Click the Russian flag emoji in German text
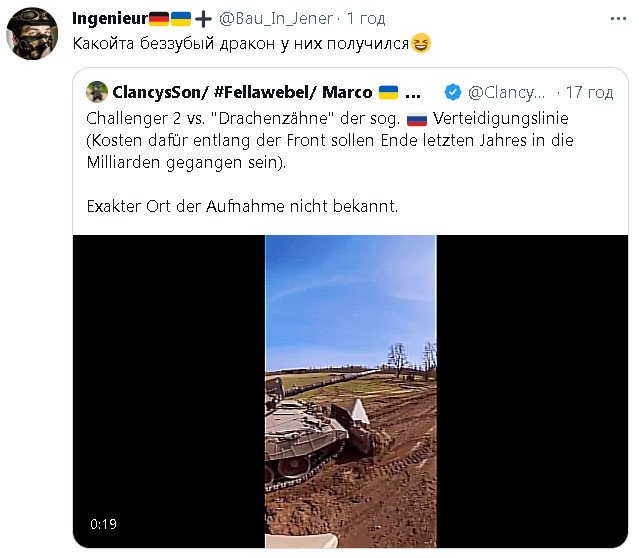The width and height of the screenshot is (639, 558). [x=416, y=119]
